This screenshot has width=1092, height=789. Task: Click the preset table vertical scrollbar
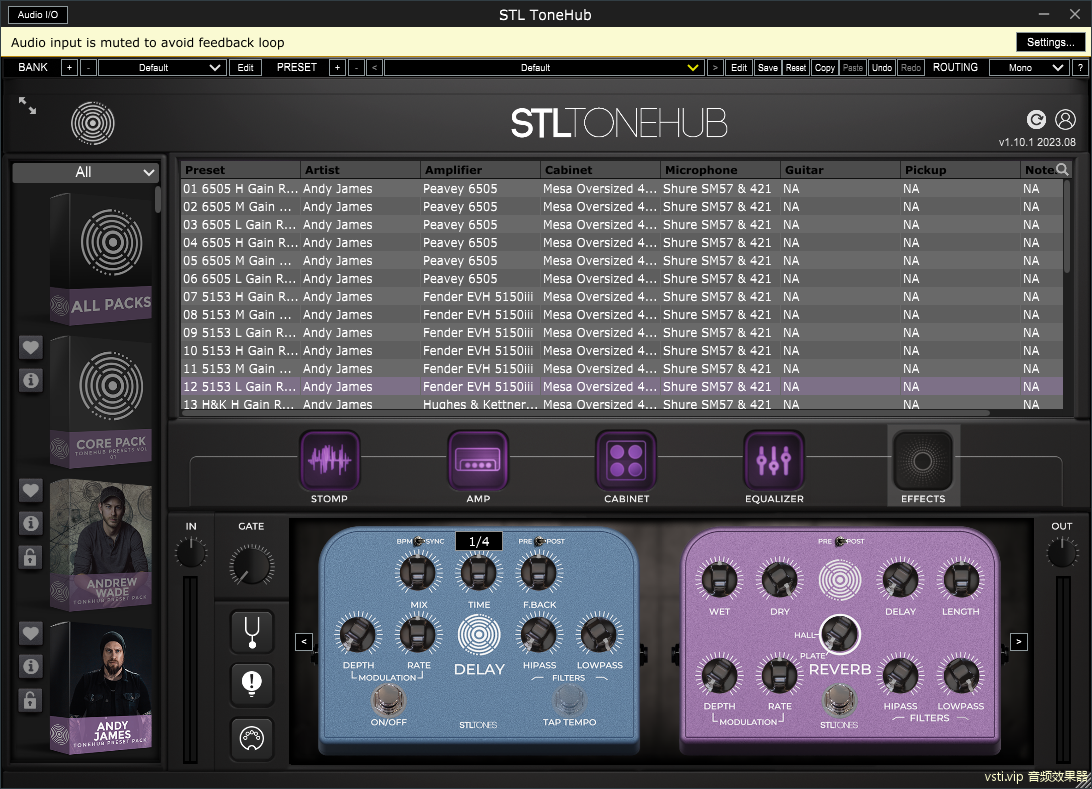(1066, 226)
